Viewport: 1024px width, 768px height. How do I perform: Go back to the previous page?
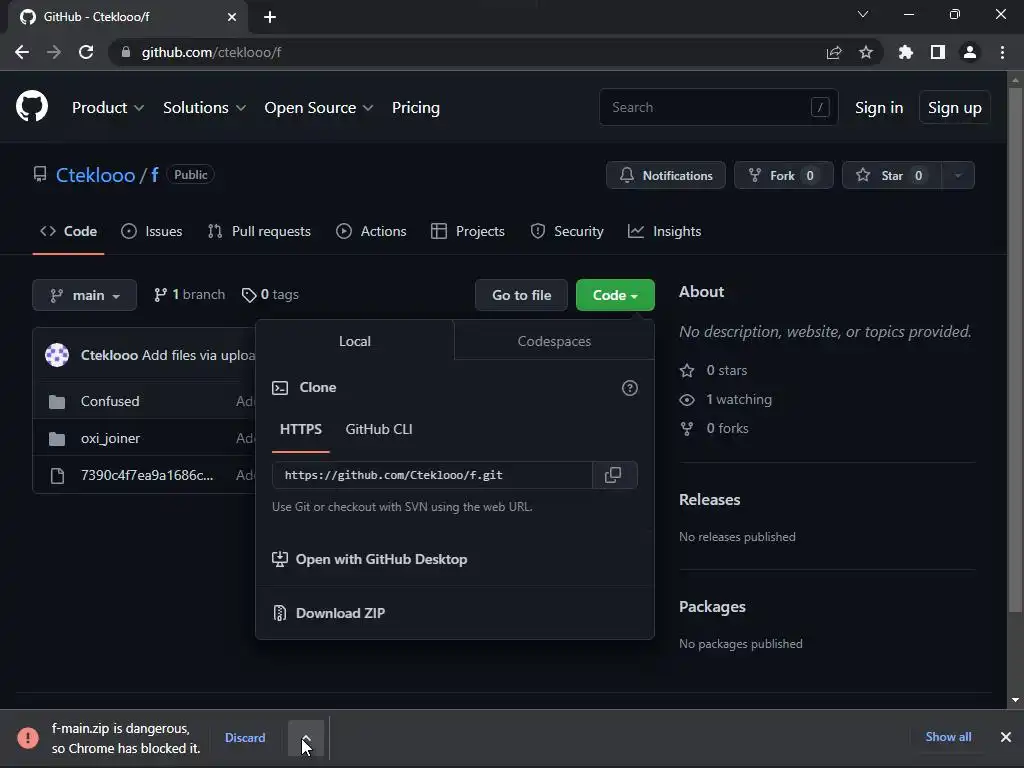22,52
